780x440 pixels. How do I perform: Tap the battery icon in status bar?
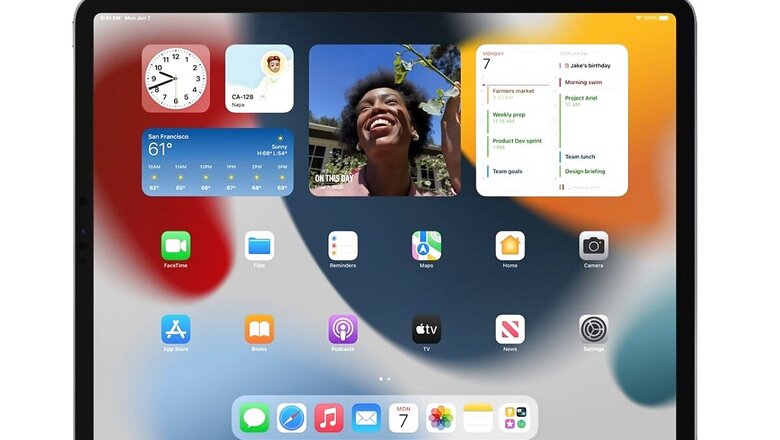point(664,18)
